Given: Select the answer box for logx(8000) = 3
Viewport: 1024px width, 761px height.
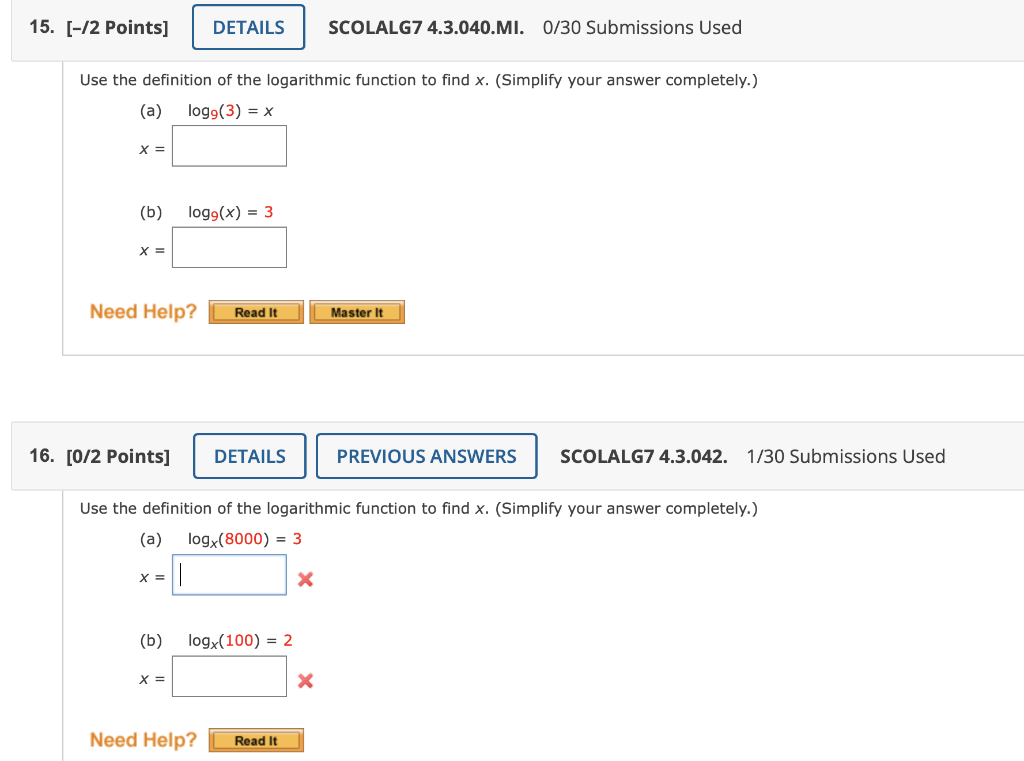Looking at the screenshot, I should pos(229,575).
